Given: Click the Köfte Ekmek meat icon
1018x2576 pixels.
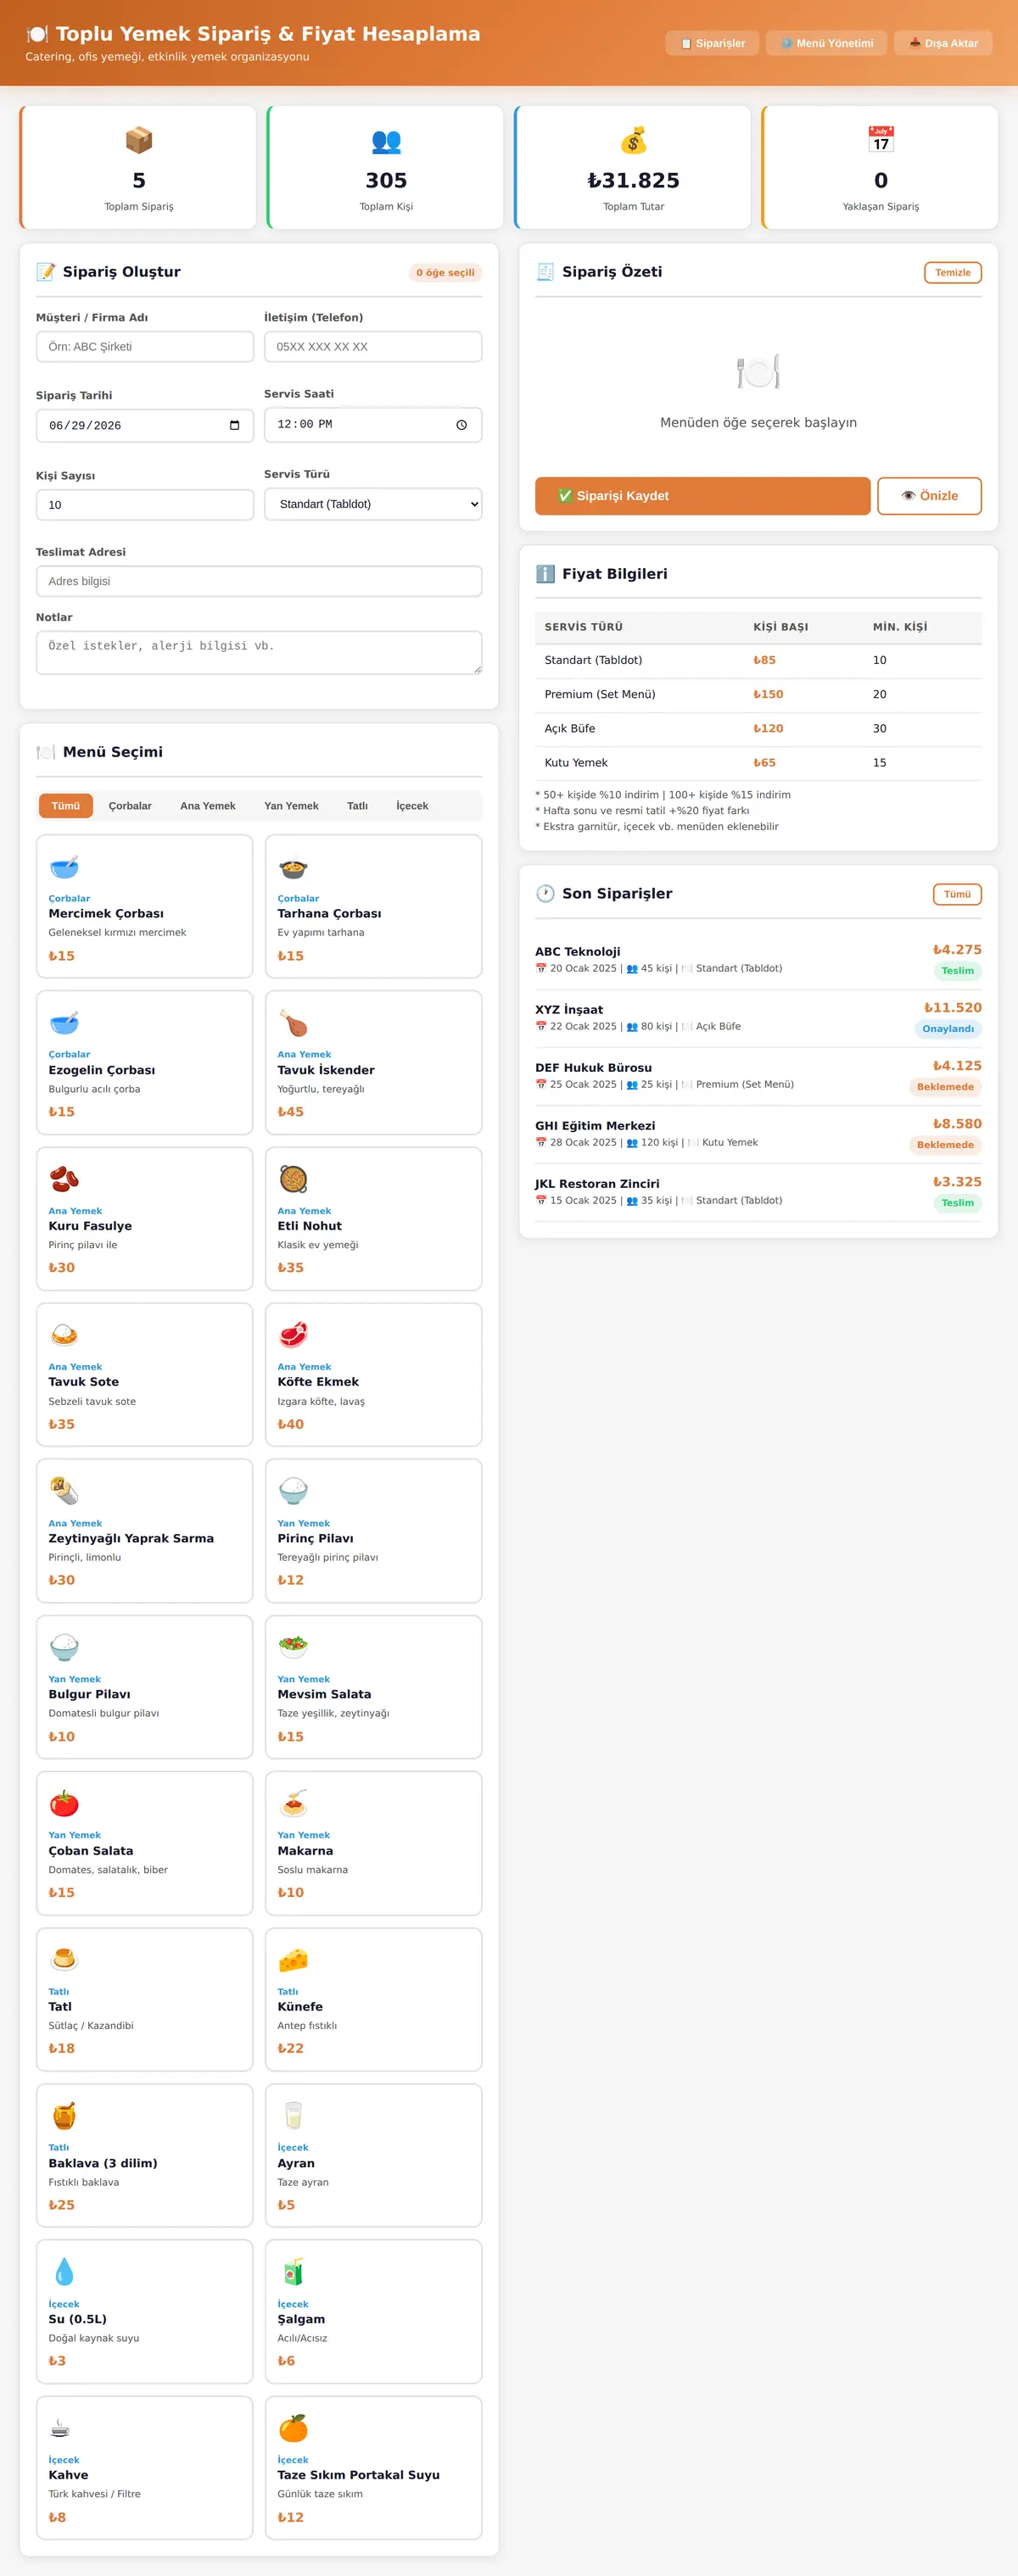Looking at the screenshot, I should (x=293, y=1334).
